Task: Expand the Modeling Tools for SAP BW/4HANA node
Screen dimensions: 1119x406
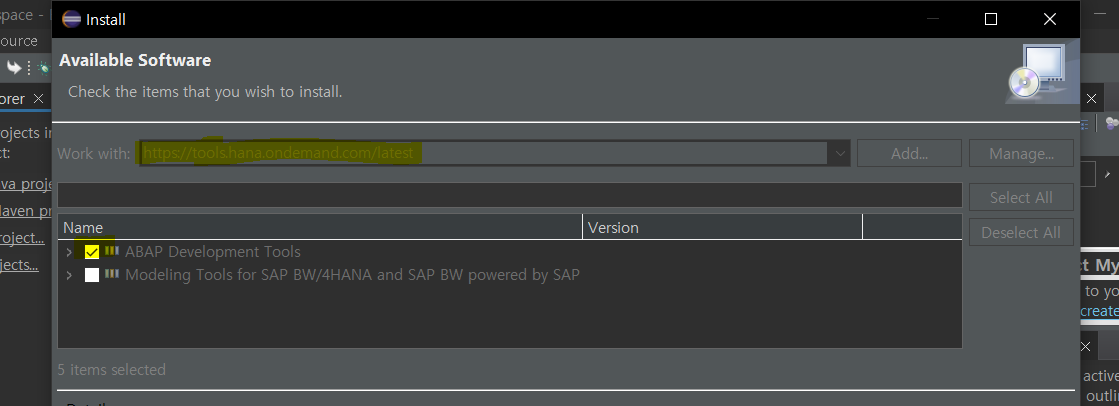Action: (69, 275)
